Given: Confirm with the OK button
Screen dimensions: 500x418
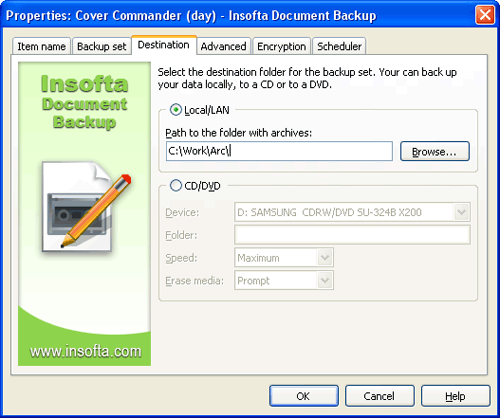Looking at the screenshot, I should pyautogui.click(x=304, y=396).
